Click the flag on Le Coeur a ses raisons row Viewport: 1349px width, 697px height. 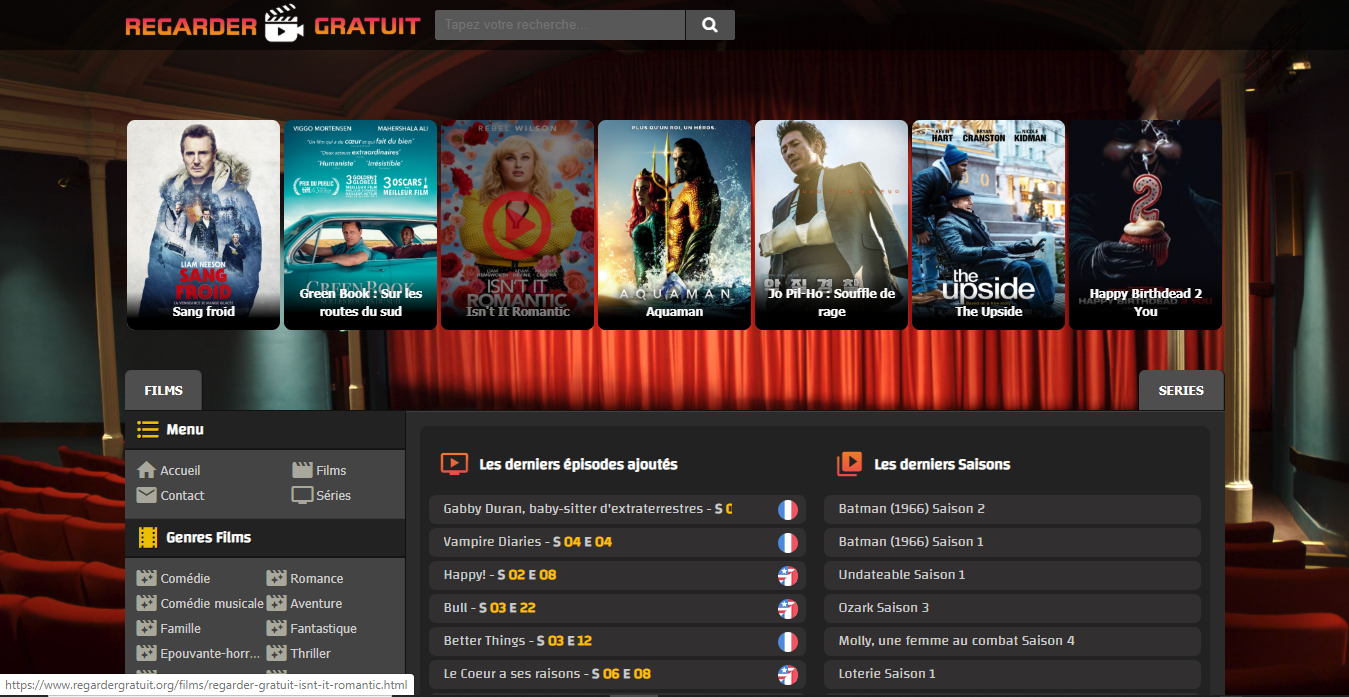pyautogui.click(x=788, y=675)
